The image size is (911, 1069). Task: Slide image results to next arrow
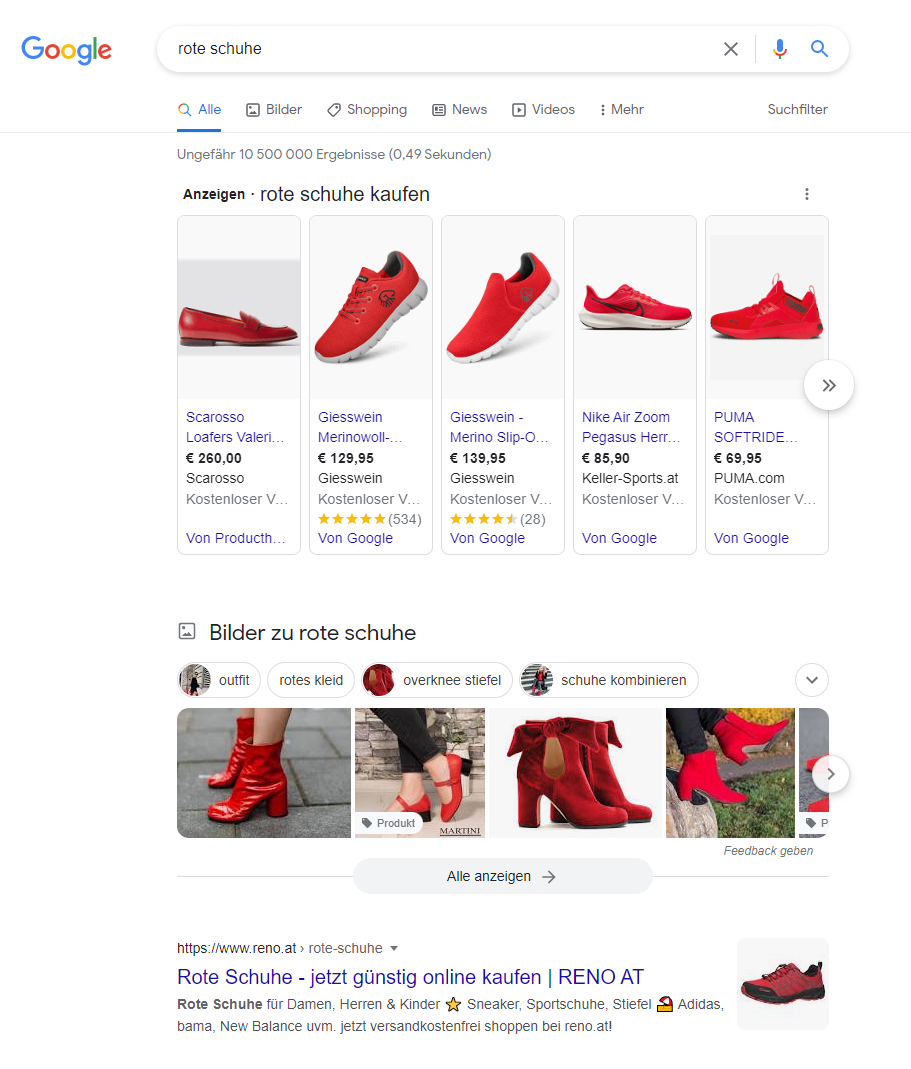coord(831,774)
